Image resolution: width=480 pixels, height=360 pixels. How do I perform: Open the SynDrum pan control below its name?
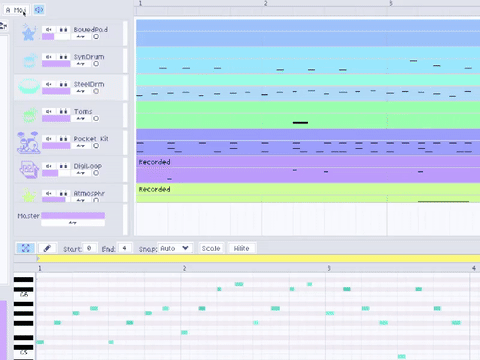[81, 64]
